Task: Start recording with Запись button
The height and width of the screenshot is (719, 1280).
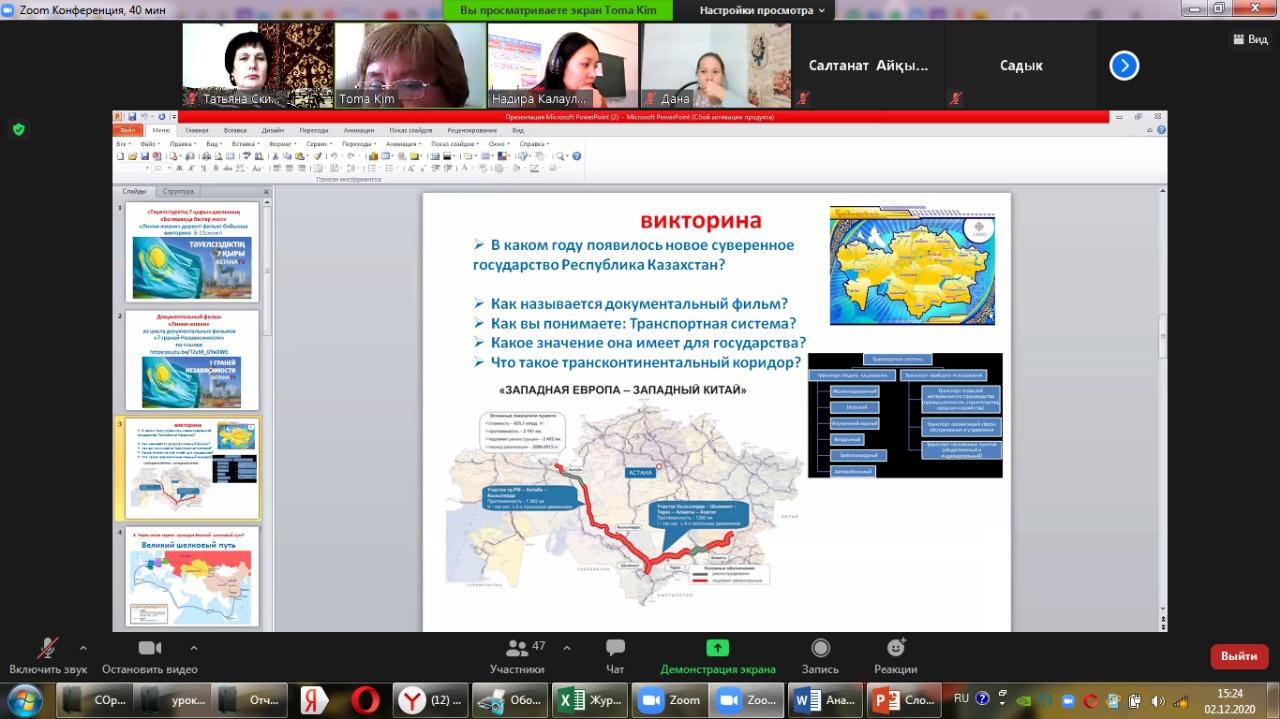Action: point(820,650)
